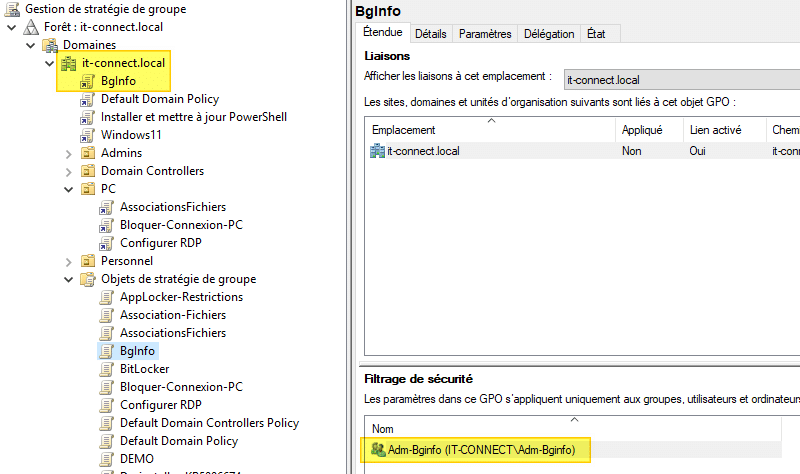Switch to the Étendue tab
This screenshot has width=800, height=474.
383,32
